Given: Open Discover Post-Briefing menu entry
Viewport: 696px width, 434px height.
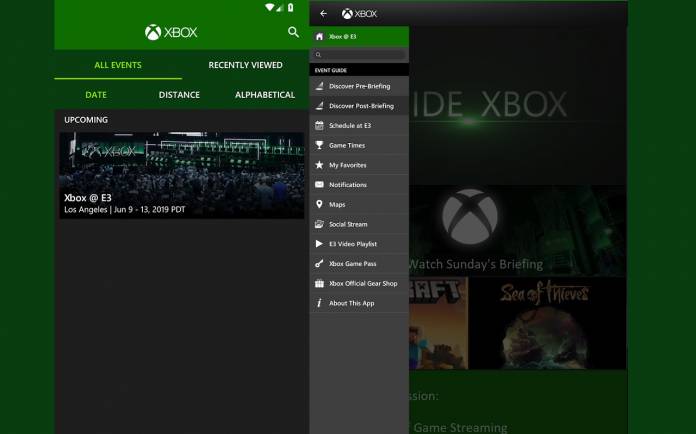Looking at the screenshot, I should (x=359, y=106).
